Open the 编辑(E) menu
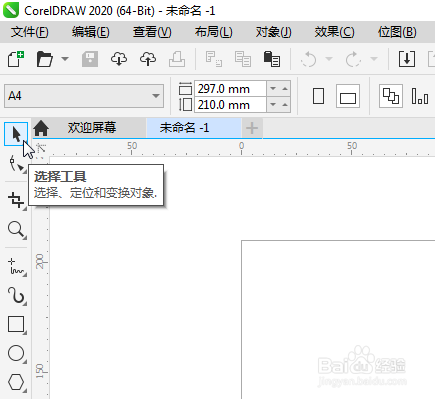Image resolution: width=435 pixels, height=399 pixels. [x=90, y=32]
